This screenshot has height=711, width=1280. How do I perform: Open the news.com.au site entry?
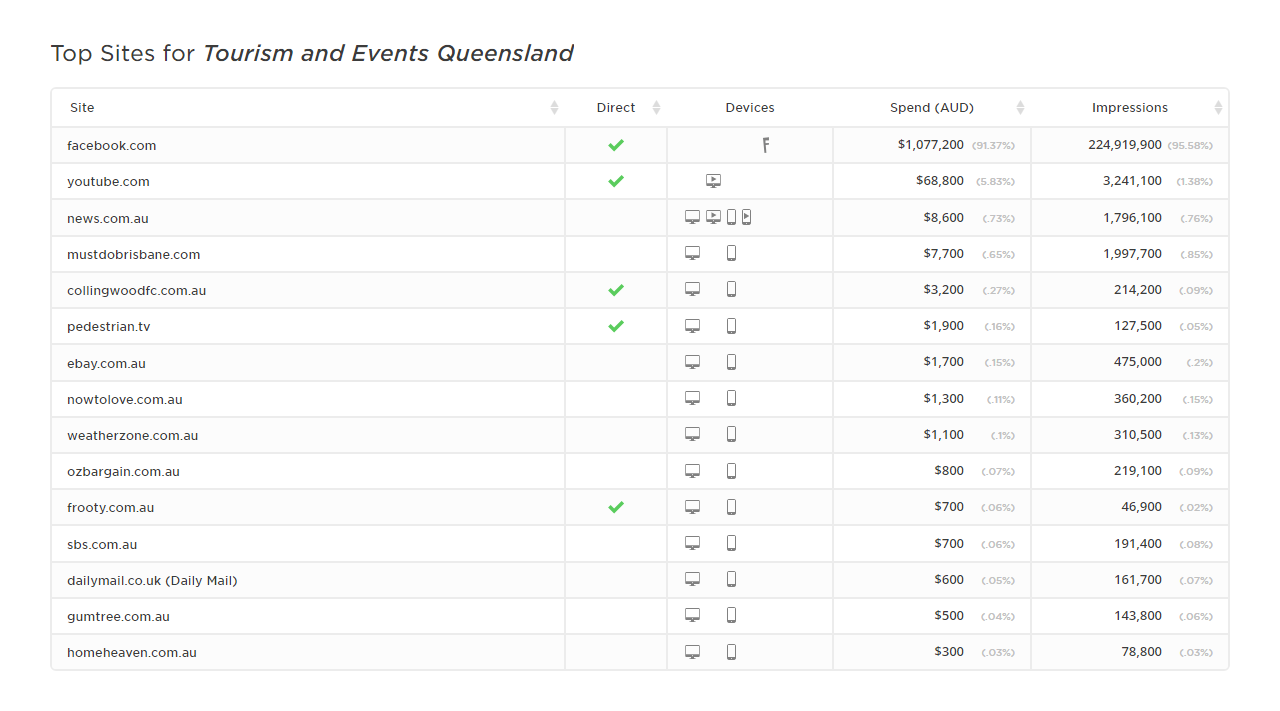click(108, 218)
